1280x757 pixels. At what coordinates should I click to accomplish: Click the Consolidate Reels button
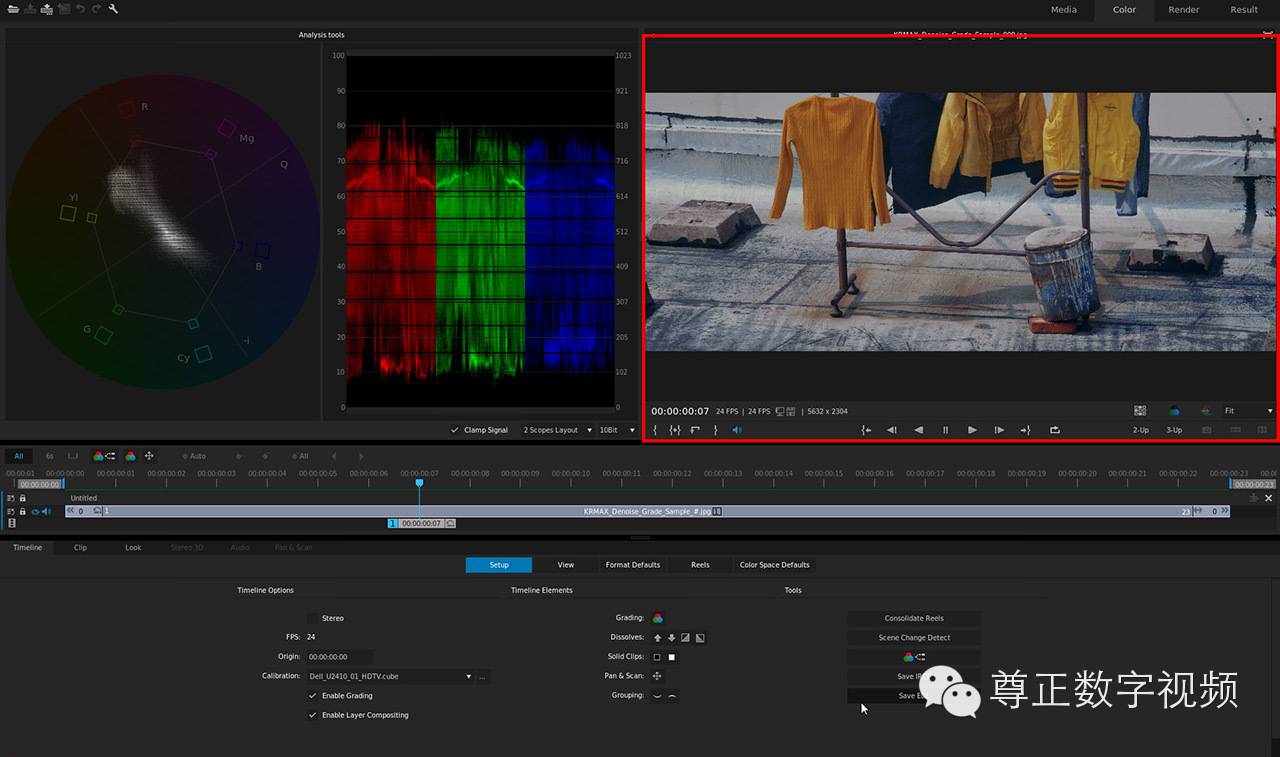click(x=914, y=618)
